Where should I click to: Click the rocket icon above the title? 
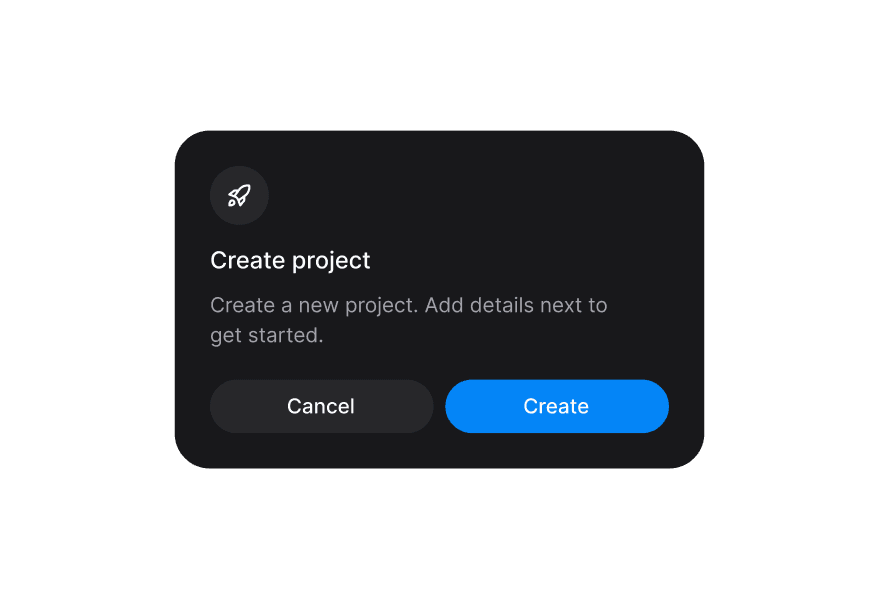click(239, 195)
